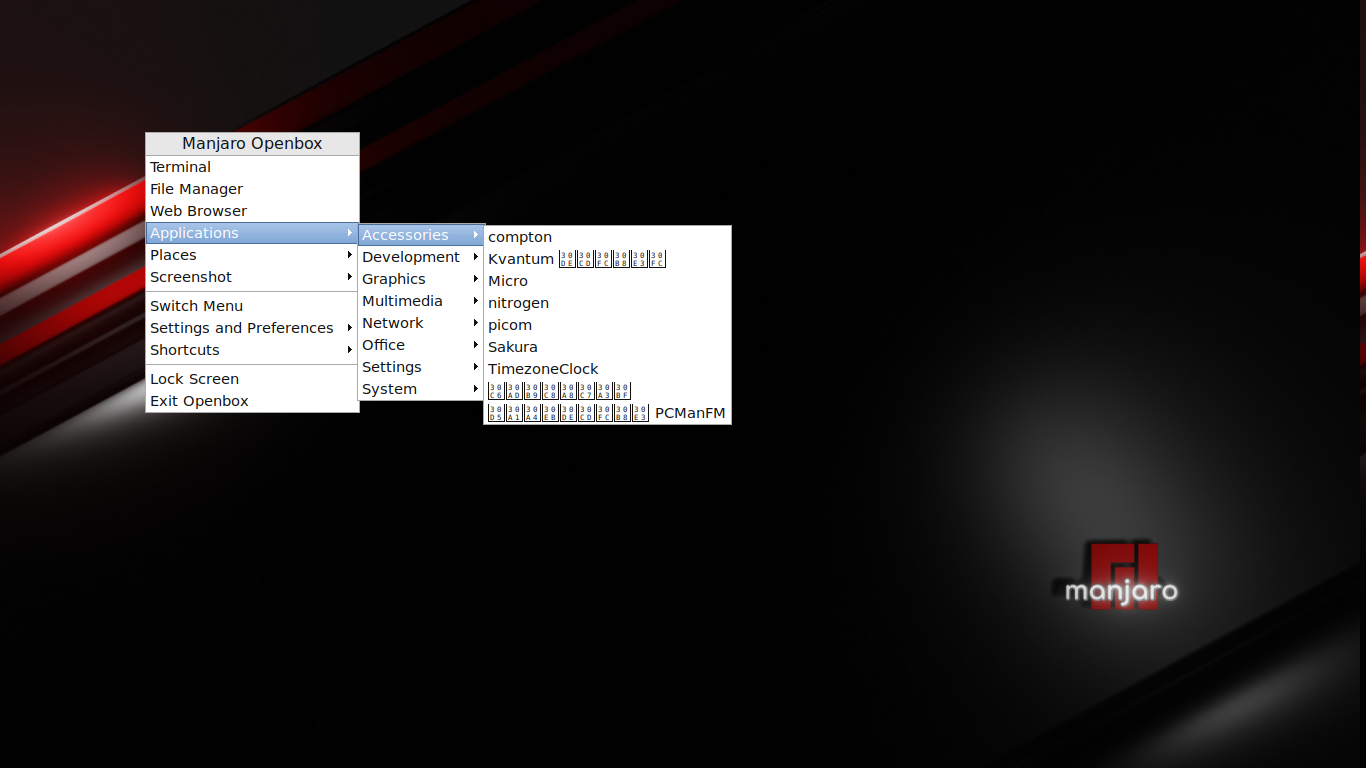The image size is (1366, 768).
Task: Launch File Manager menu entry
Action: pyautogui.click(x=252, y=189)
